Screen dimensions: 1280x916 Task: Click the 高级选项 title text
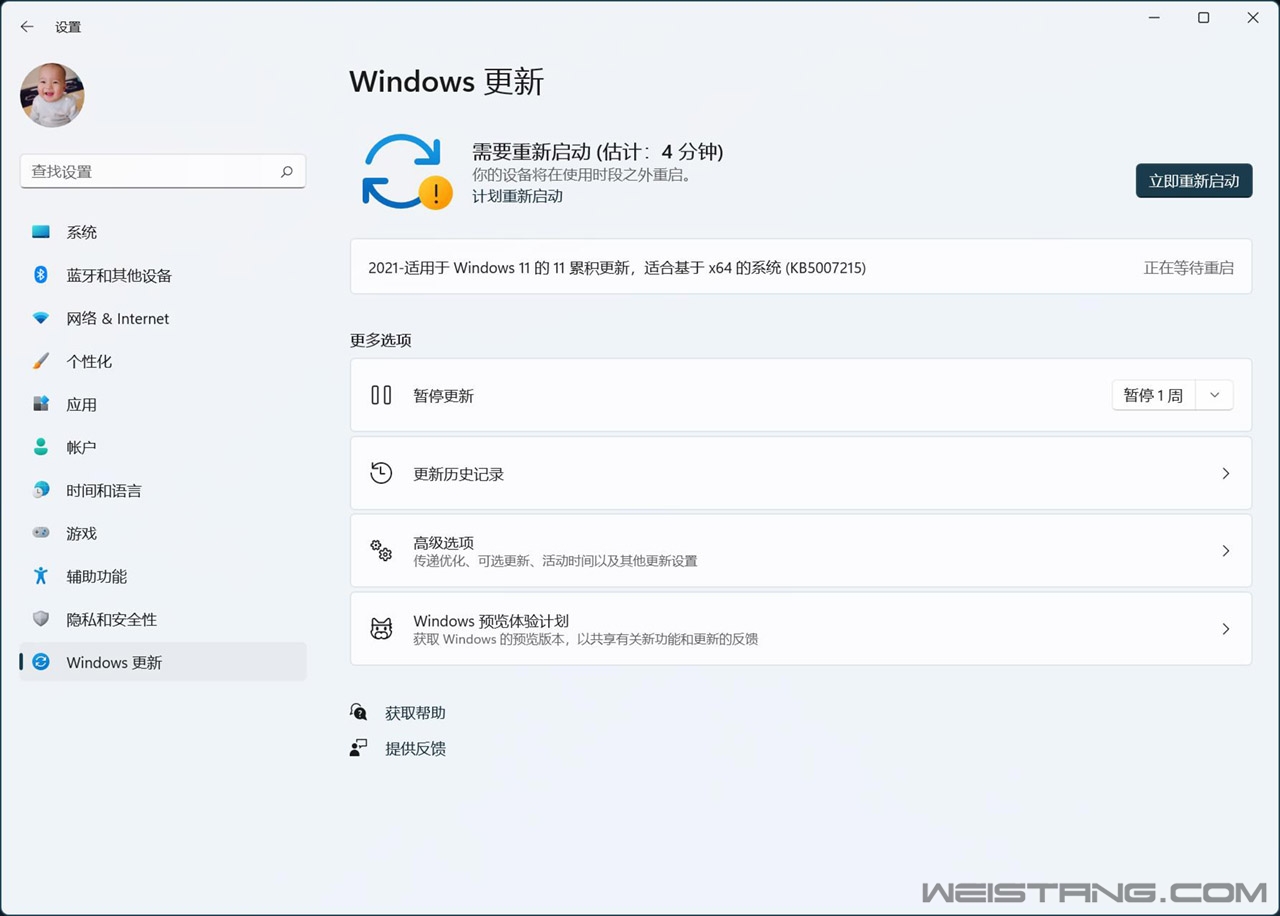coord(443,543)
